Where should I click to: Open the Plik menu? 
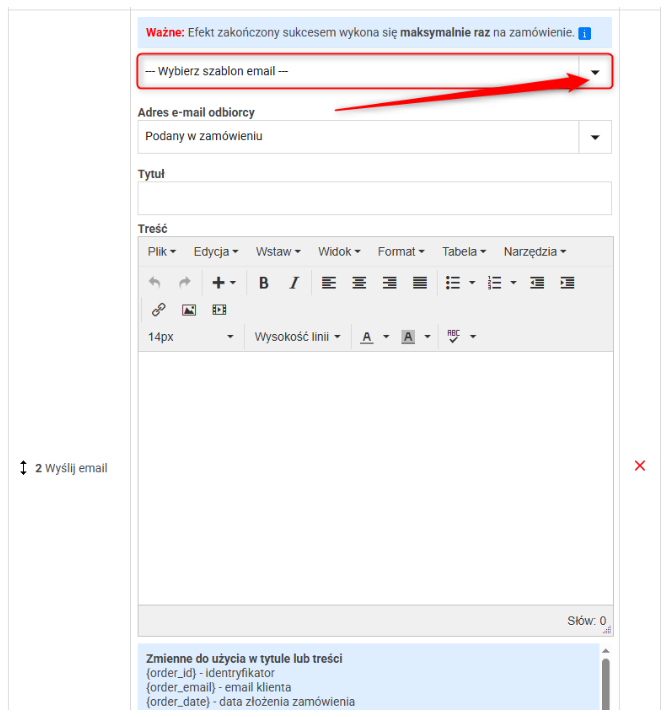coord(161,251)
